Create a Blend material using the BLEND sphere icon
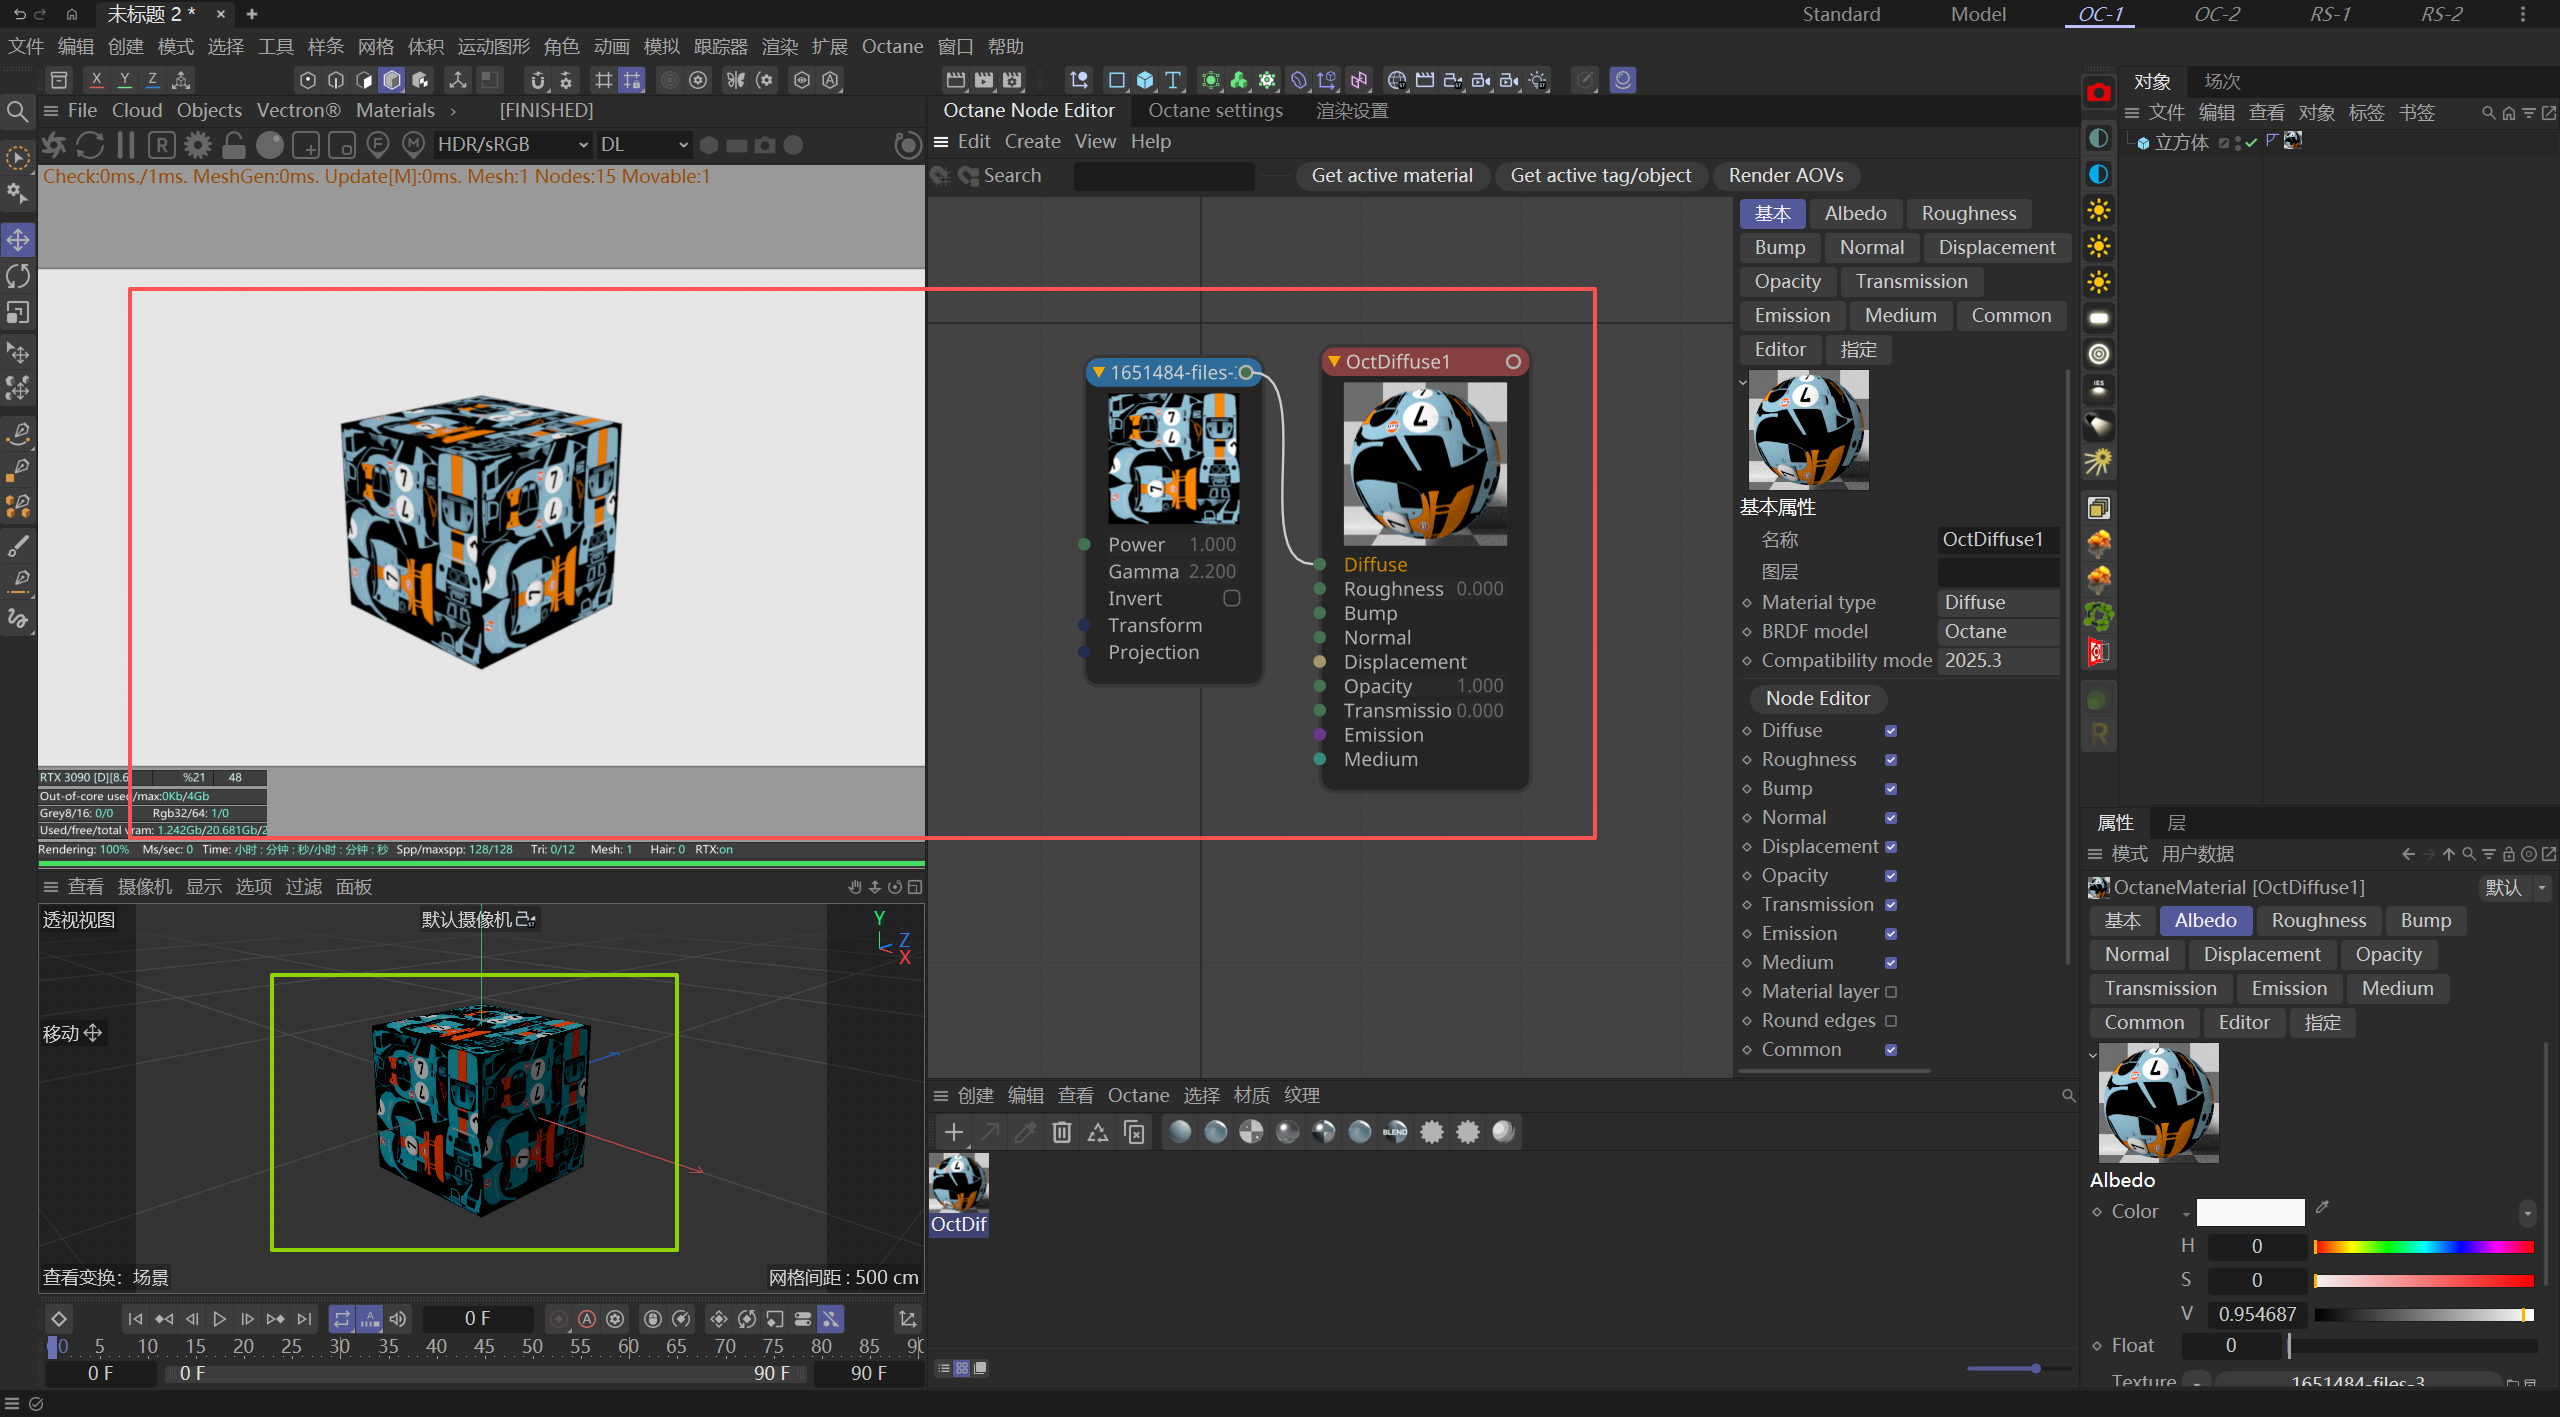The width and height of the screenshot is (2560, 1417). click(x=1394, y=1131)
